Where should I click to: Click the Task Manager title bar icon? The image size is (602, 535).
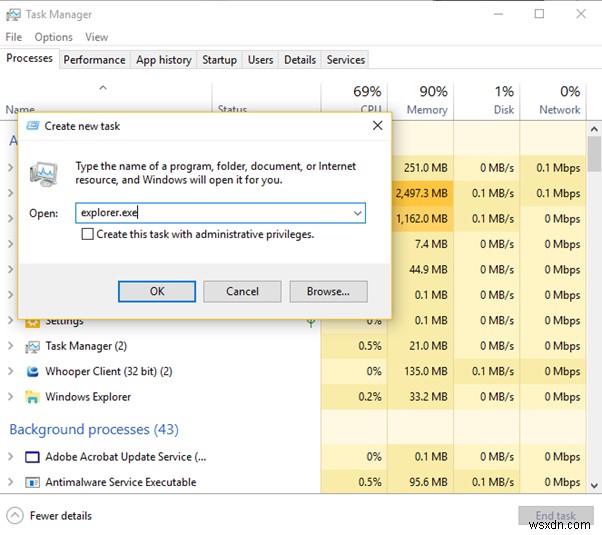coord(13,15)
